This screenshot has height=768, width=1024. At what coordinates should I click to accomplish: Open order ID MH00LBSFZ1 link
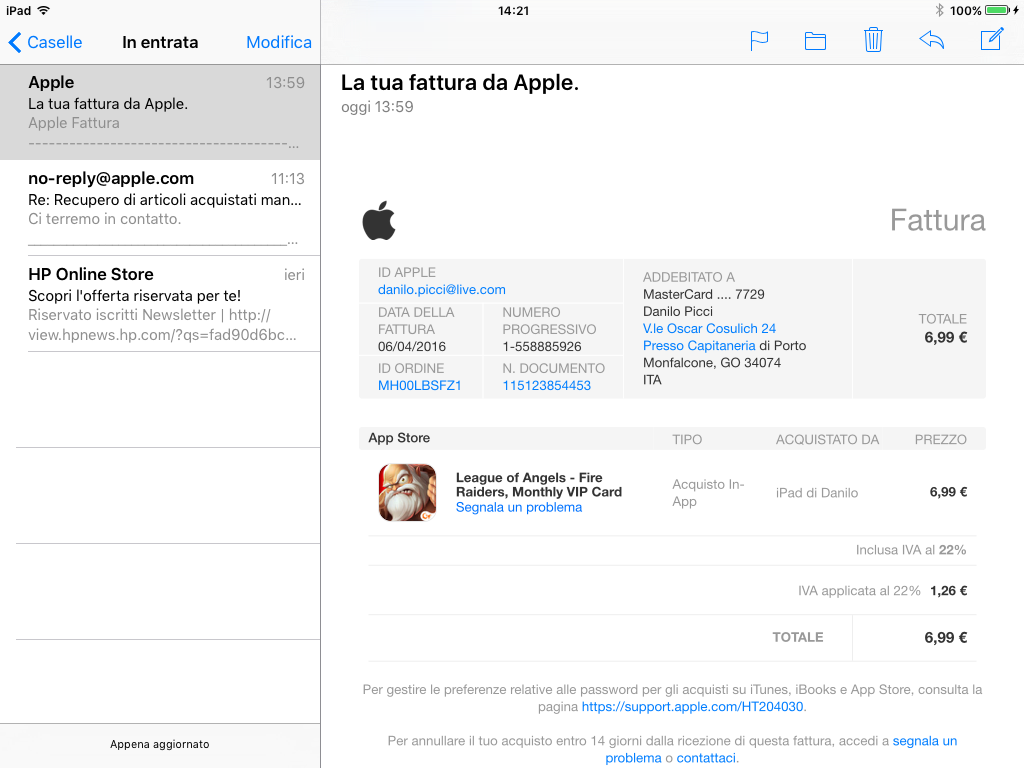tap(419, 385)
